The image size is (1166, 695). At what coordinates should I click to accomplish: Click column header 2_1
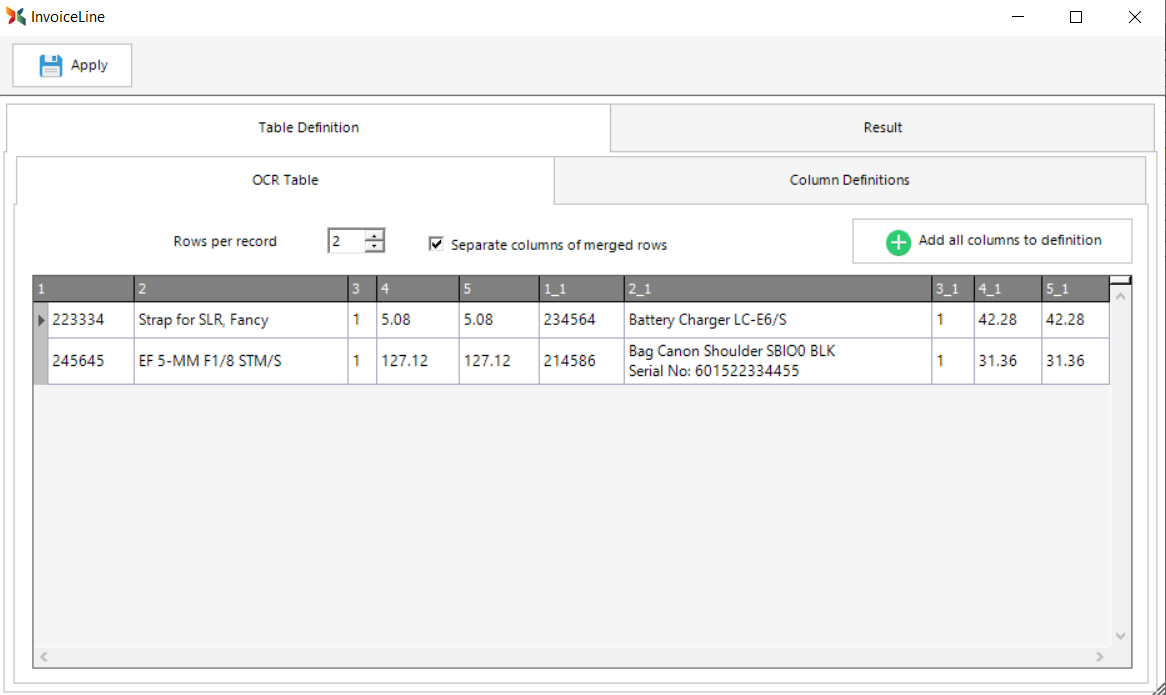777,290
